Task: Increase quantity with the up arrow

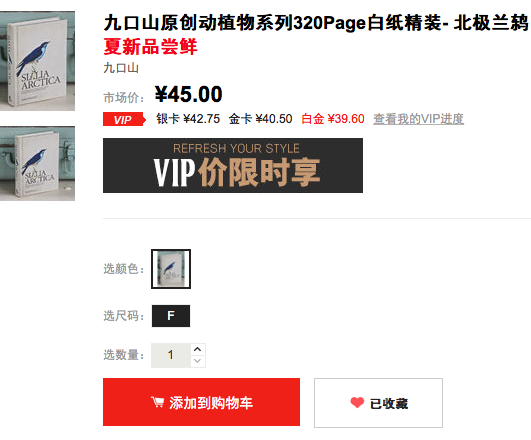Action: click(x=198, y=349)
